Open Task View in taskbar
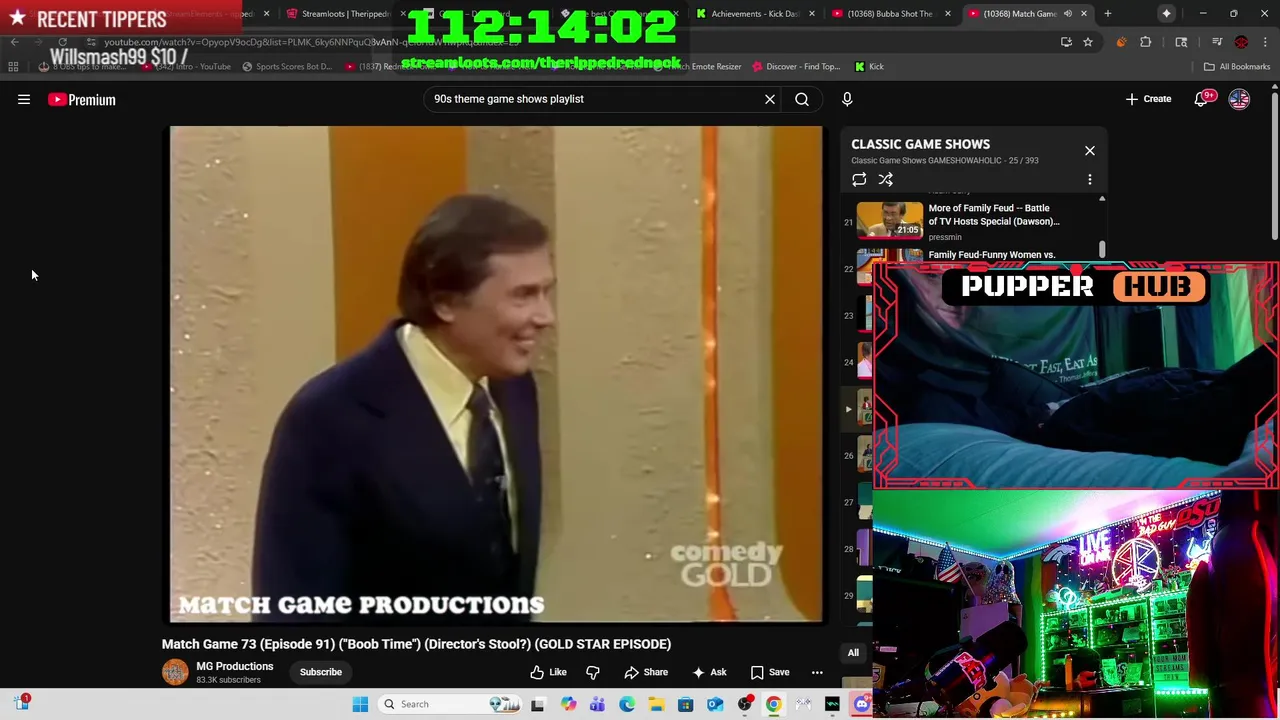The width and height of the screenshot is (1280, 720). coord(538,704)
